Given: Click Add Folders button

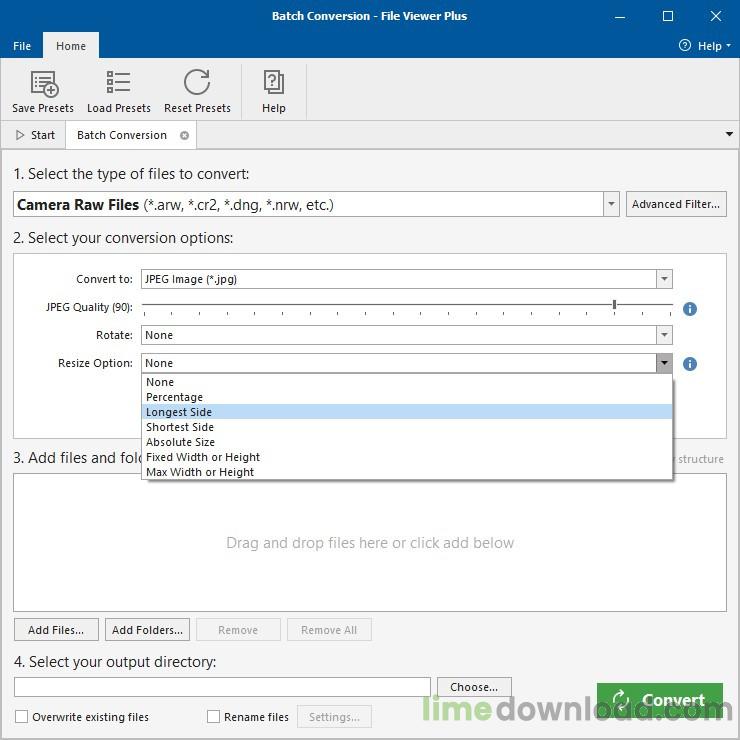Looking at the screenshot, I should pos(147,630).
